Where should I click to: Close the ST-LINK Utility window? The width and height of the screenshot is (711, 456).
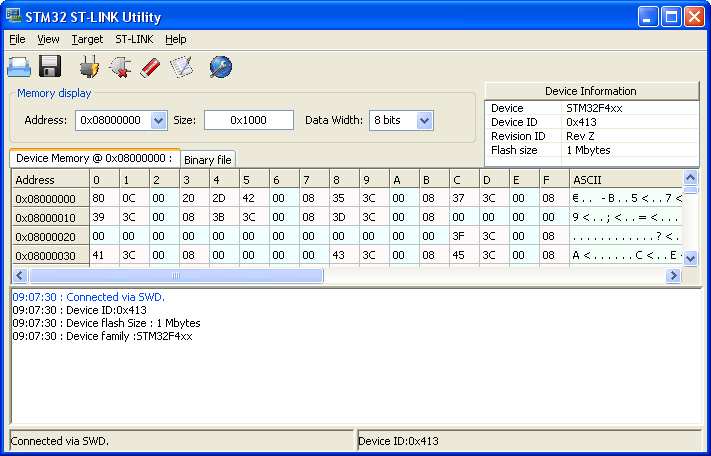694,17
